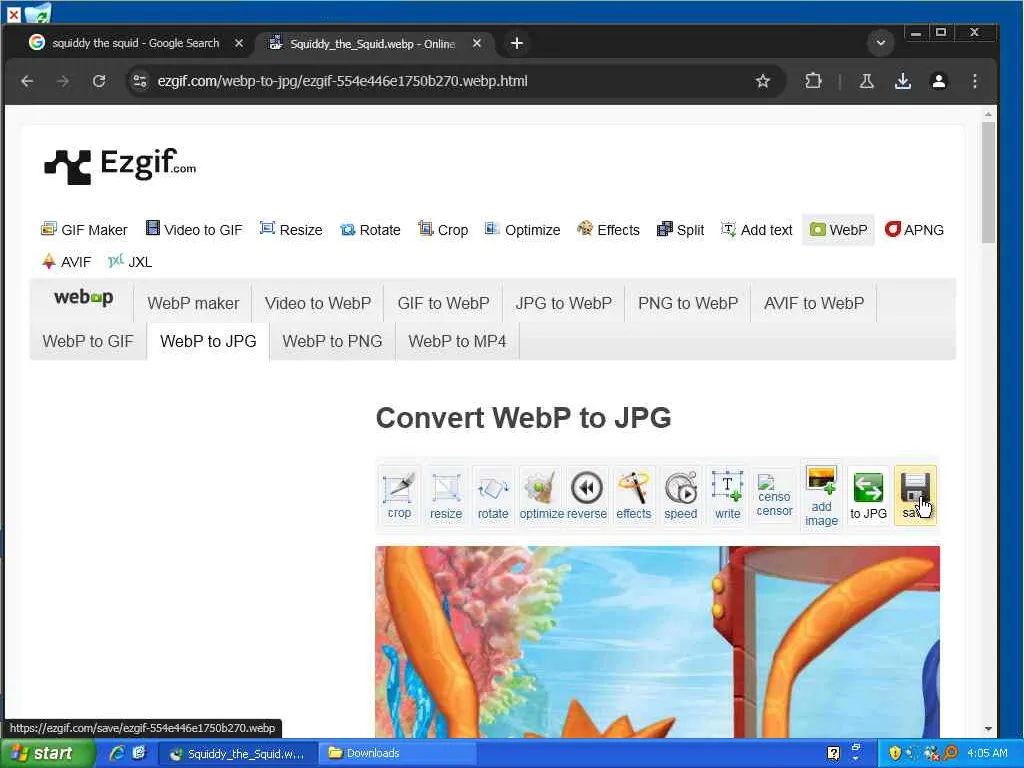This screenshot has height=768, width=1024.
Task: Launch Internet Explorer from quick launch
Action: [x=117, y=753]
